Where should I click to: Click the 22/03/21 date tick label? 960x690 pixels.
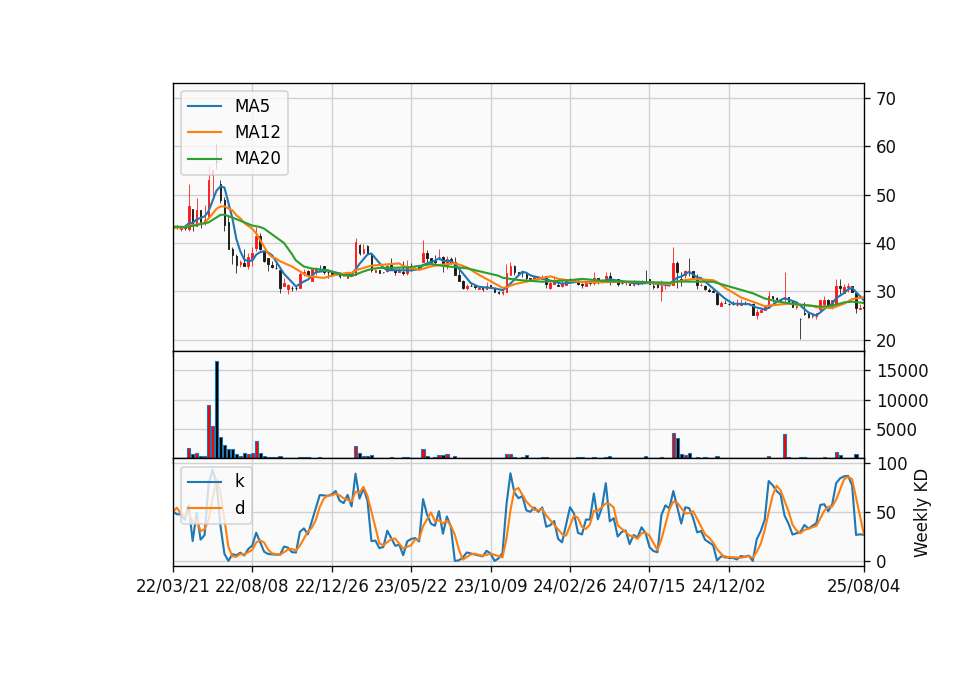click(x=173, y=587)
